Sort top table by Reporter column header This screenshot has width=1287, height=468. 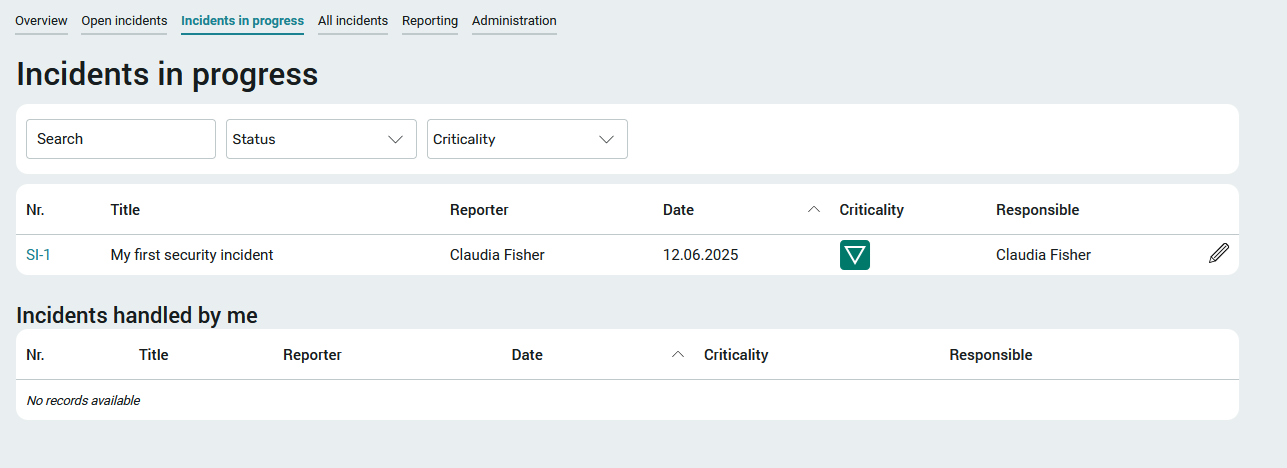coord(479,210)
